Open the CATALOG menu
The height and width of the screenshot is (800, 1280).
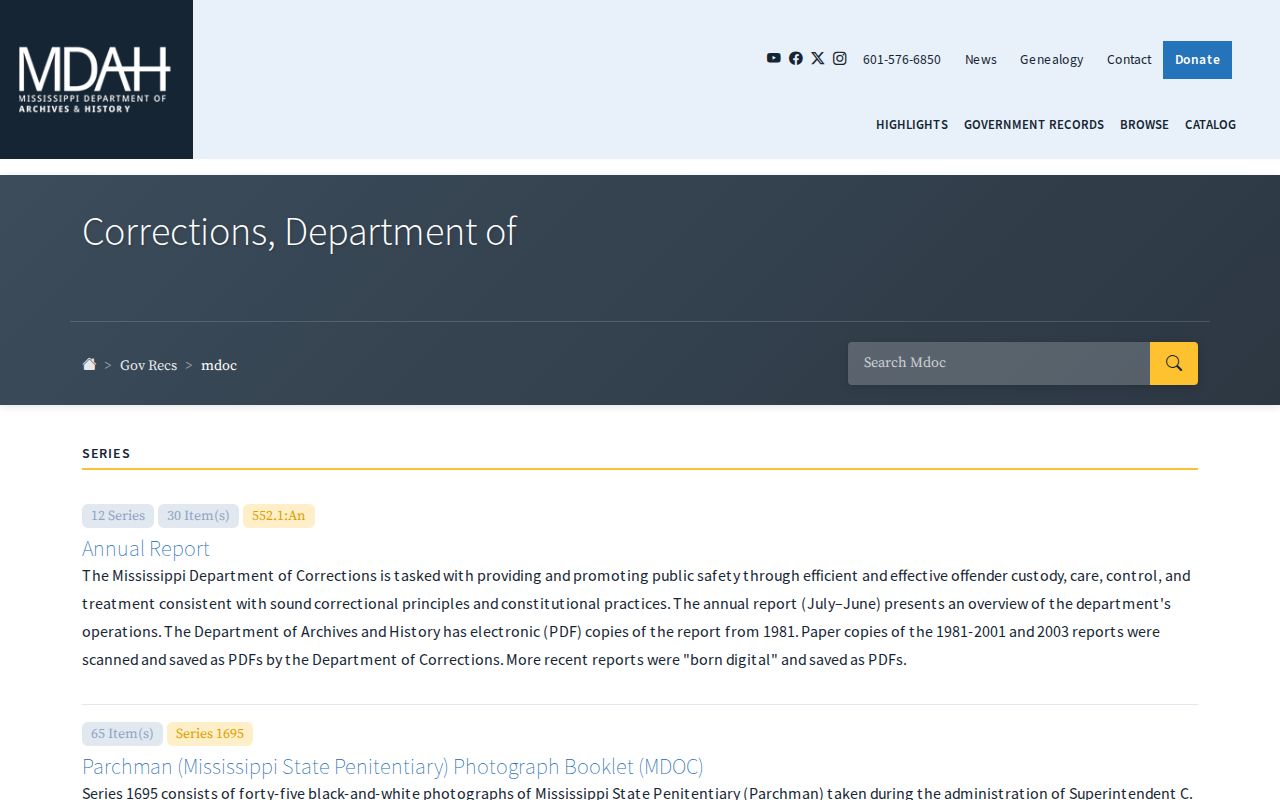coord(1210,124)
